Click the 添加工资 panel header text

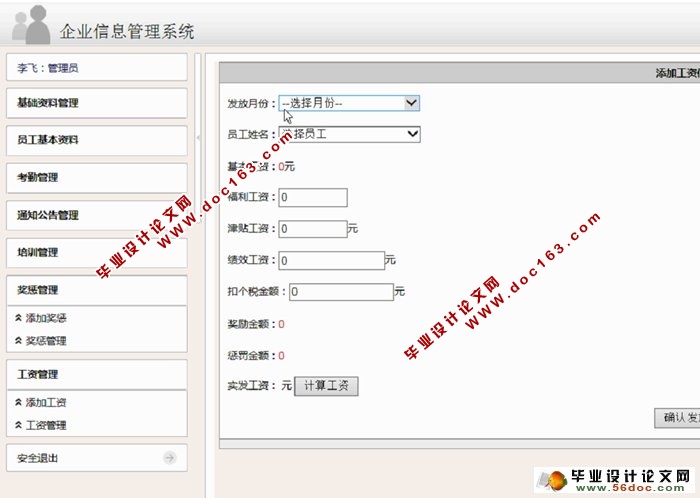point(678,73)
